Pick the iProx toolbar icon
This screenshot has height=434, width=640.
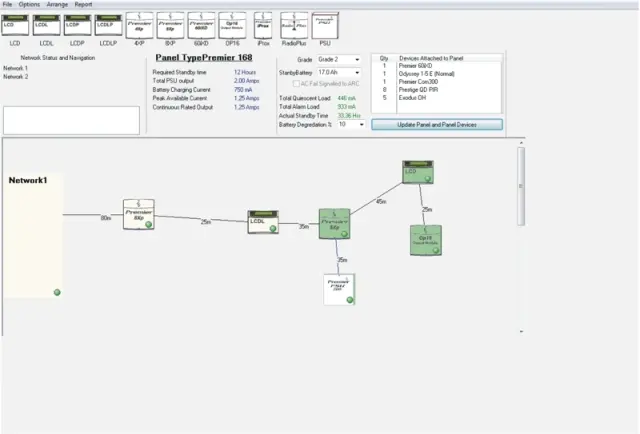[263, 25]
